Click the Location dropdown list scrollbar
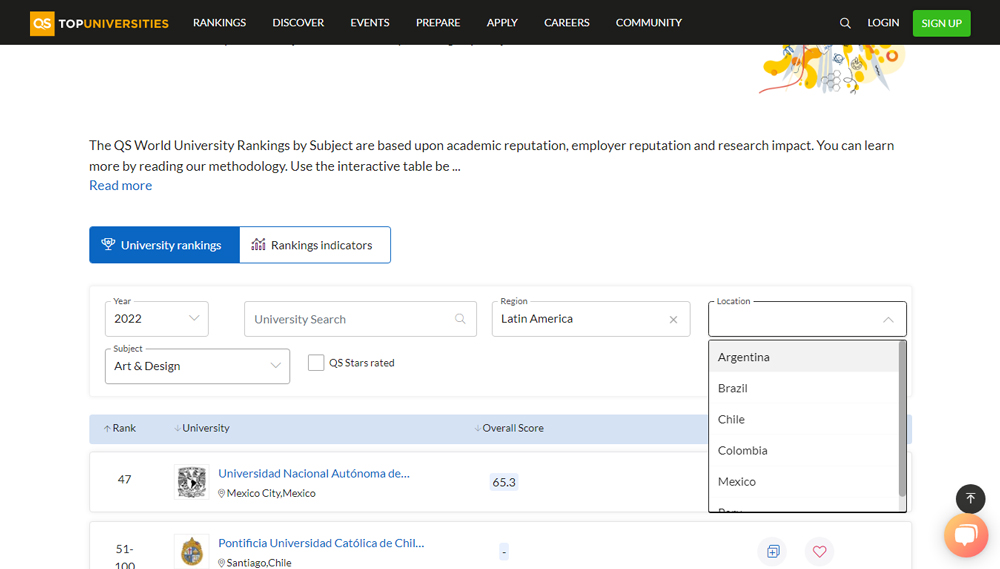1000x569 pixels. click(902, 419)
